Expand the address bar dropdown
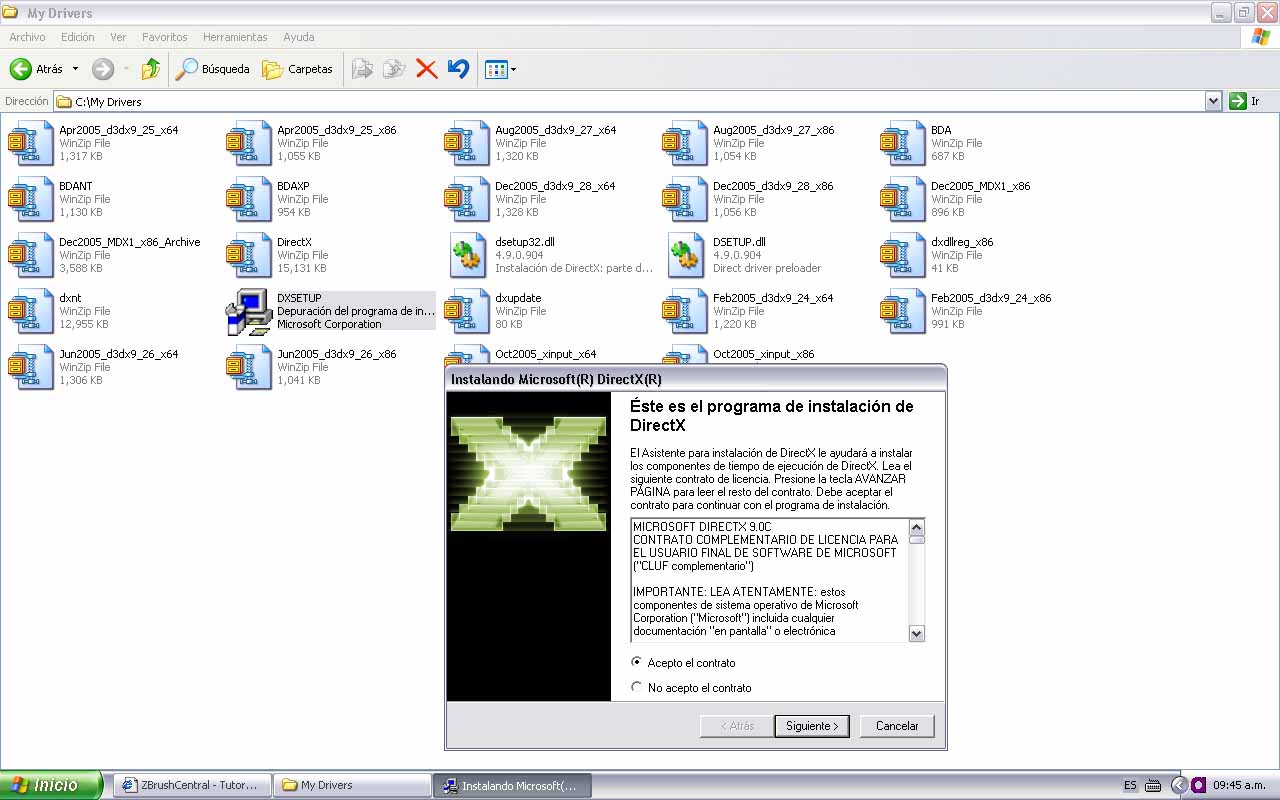Image resolution: width=1280 pixels, height=800 pixels. 1213,101
